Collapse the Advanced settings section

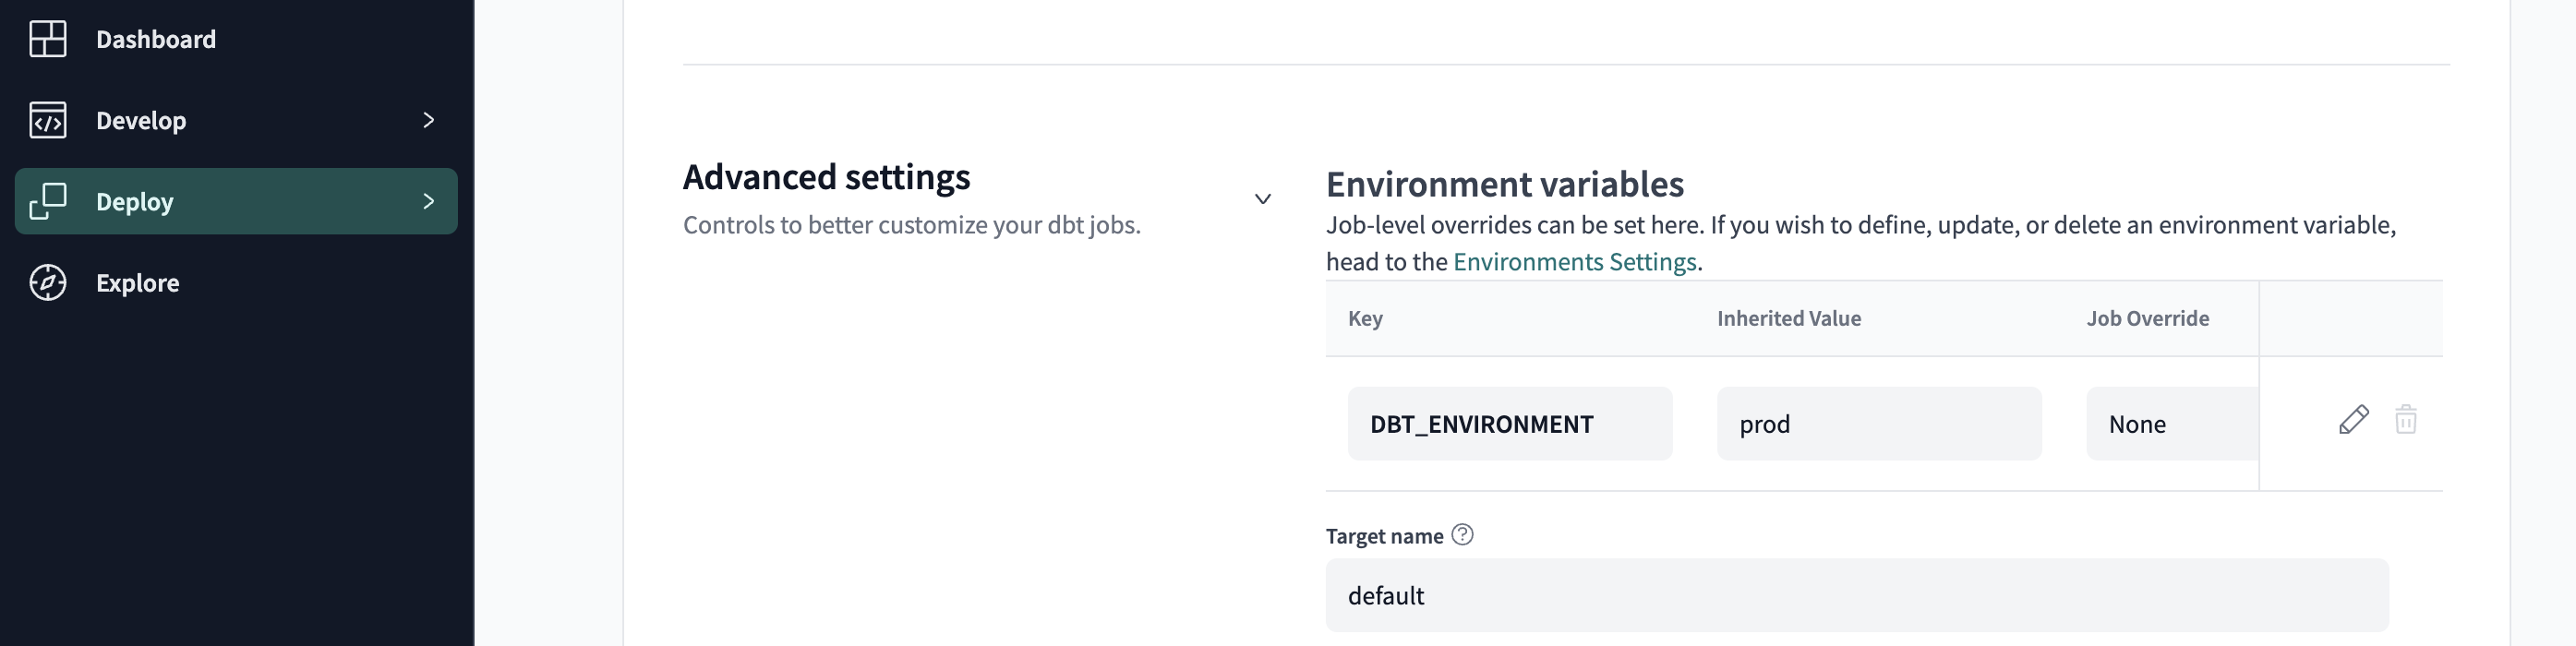[1263, 200]
